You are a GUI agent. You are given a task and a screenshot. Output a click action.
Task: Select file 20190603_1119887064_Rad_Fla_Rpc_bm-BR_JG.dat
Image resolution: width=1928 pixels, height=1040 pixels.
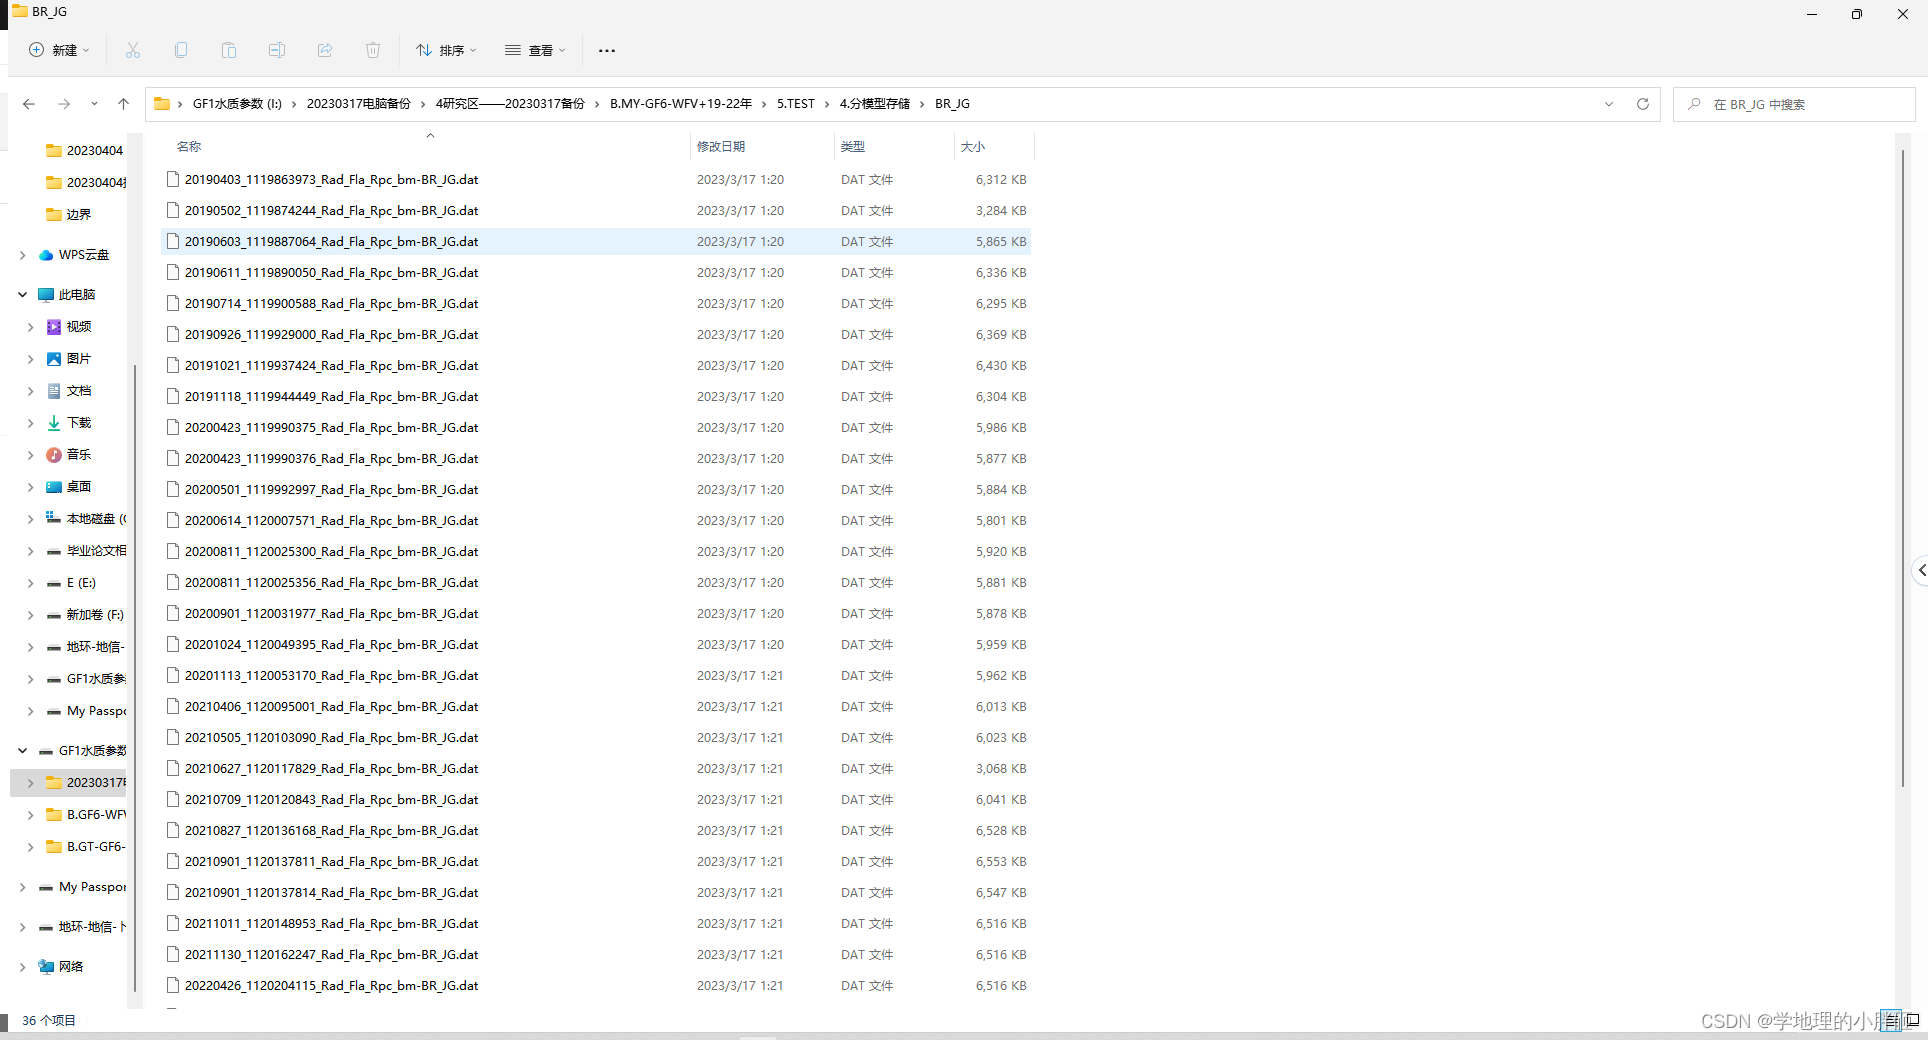(596, 242)
